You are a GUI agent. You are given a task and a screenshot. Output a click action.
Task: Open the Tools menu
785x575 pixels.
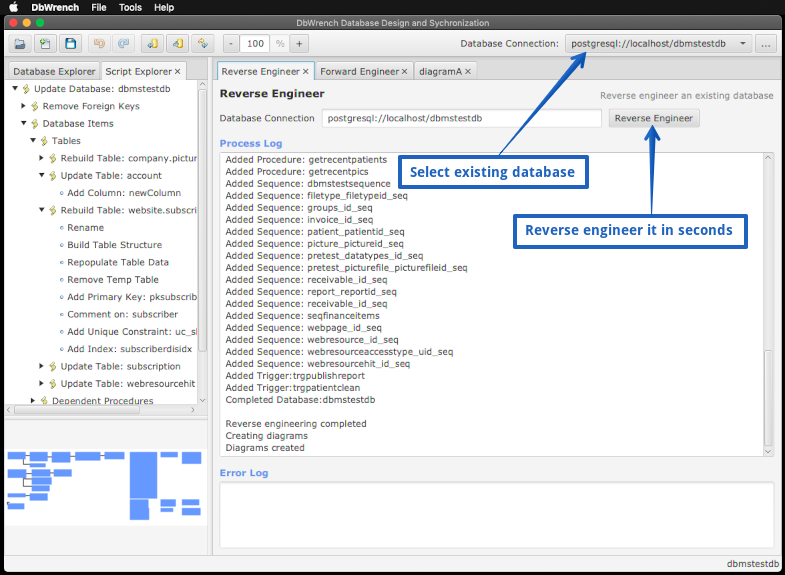[x=130, y=8]
